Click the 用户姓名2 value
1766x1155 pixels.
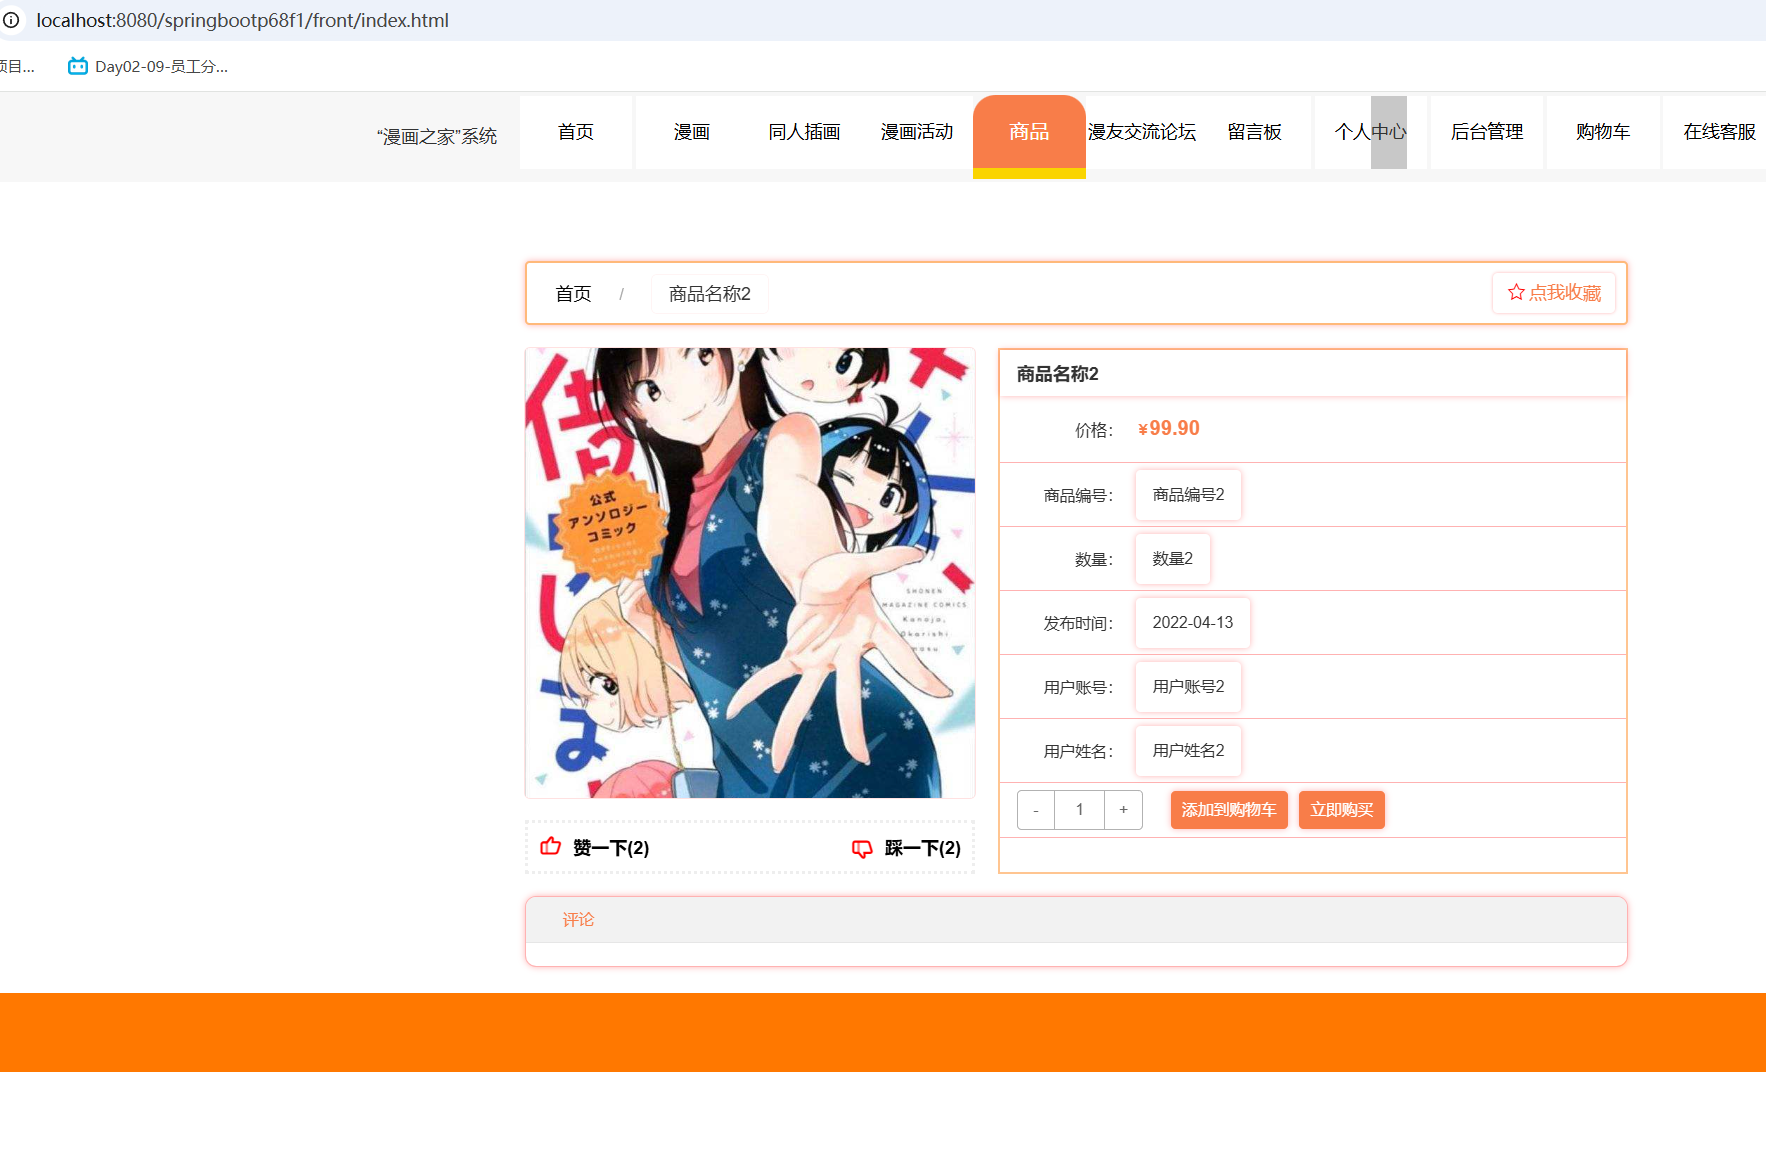click(x=1188, y=751)
